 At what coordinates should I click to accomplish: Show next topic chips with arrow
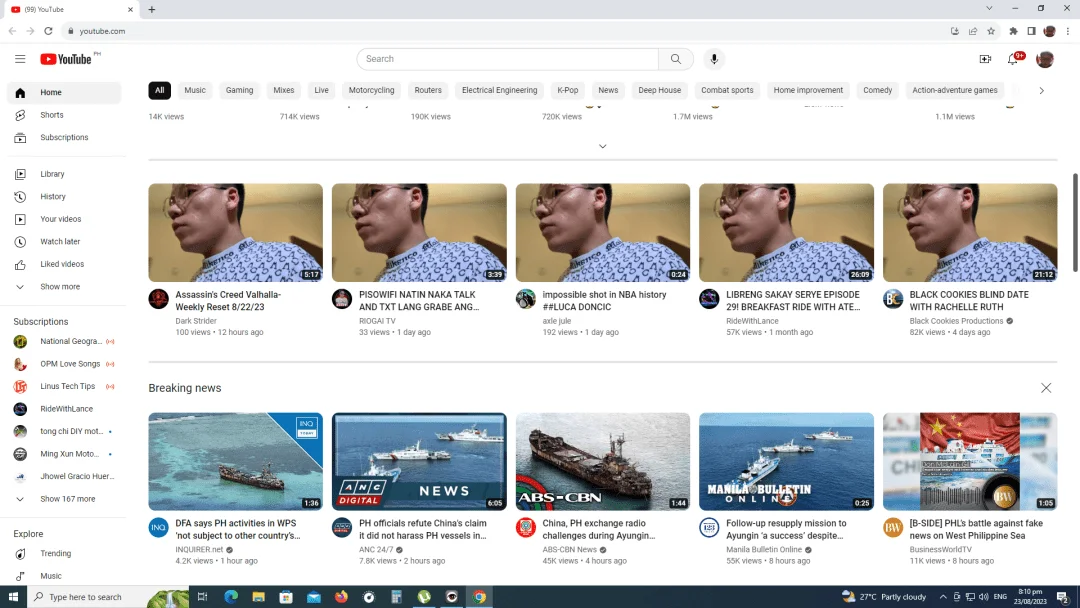[x=1041, y=90]
